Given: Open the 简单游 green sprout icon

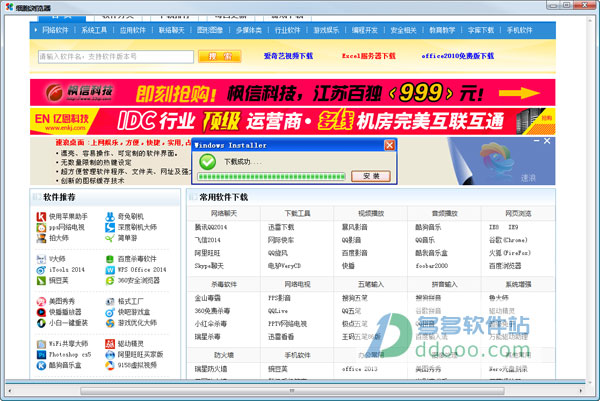Looking at the screenshot, I should (110, 238).
